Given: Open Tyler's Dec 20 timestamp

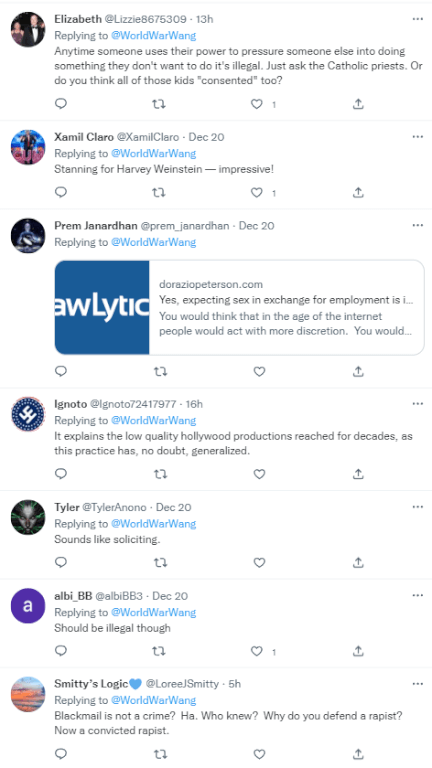Looking at the screenshot, I should click(173, 507).
